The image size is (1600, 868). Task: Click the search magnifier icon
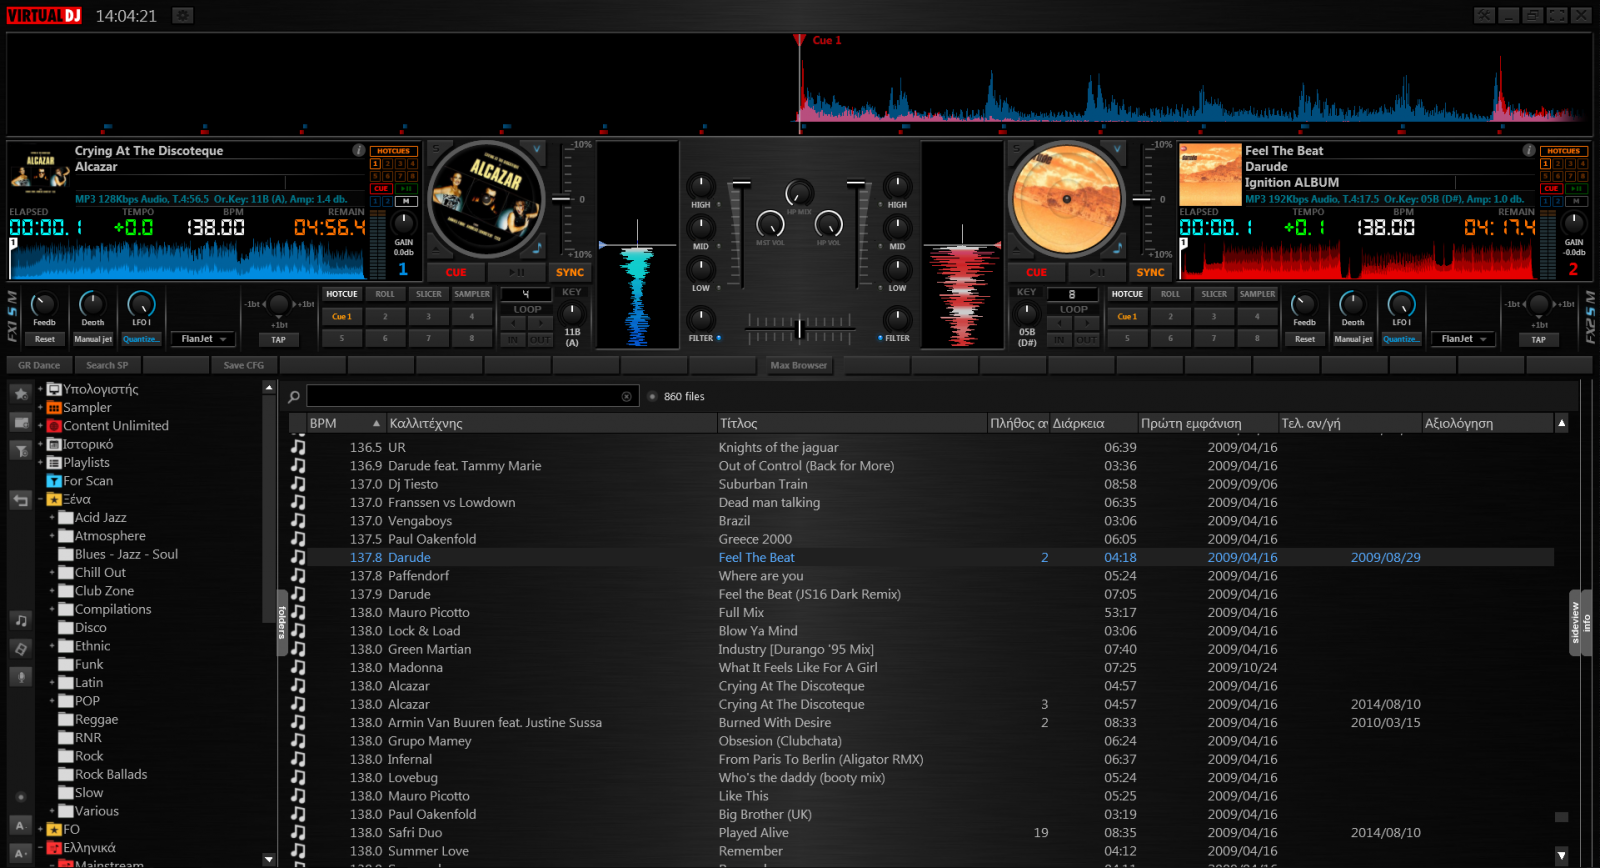[294, 397]
